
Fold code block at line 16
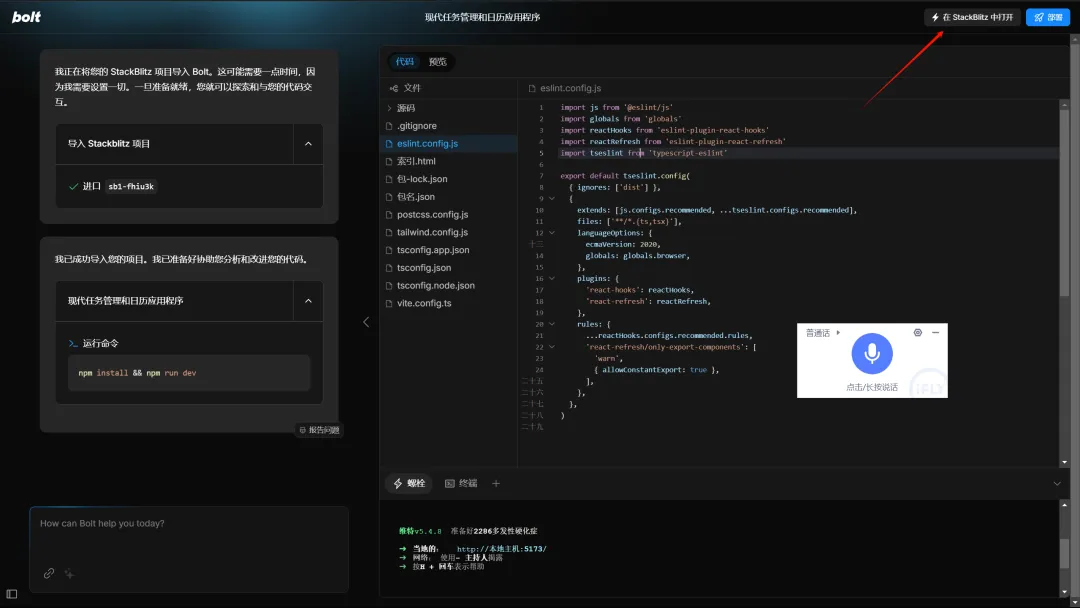coord(552,278)
